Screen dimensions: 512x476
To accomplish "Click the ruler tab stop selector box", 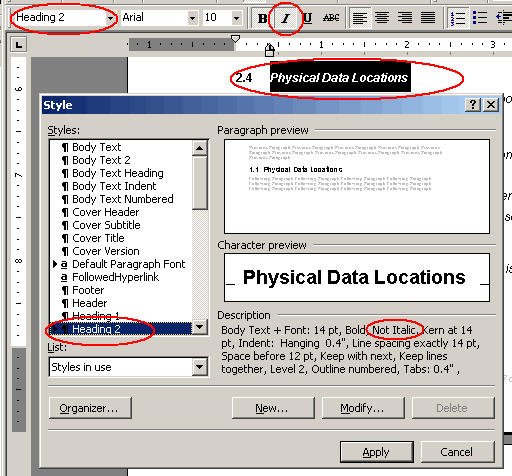I will (18, 45).
